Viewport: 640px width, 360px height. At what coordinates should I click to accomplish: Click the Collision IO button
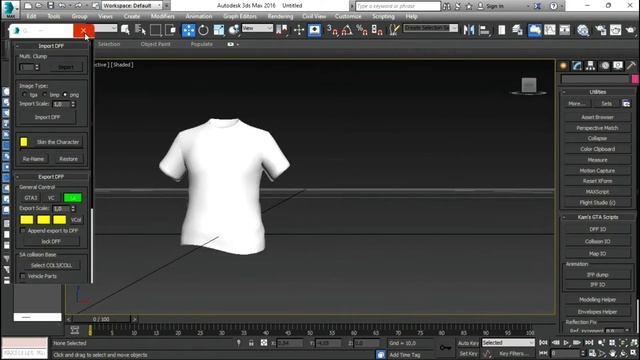tap(597, 241)
